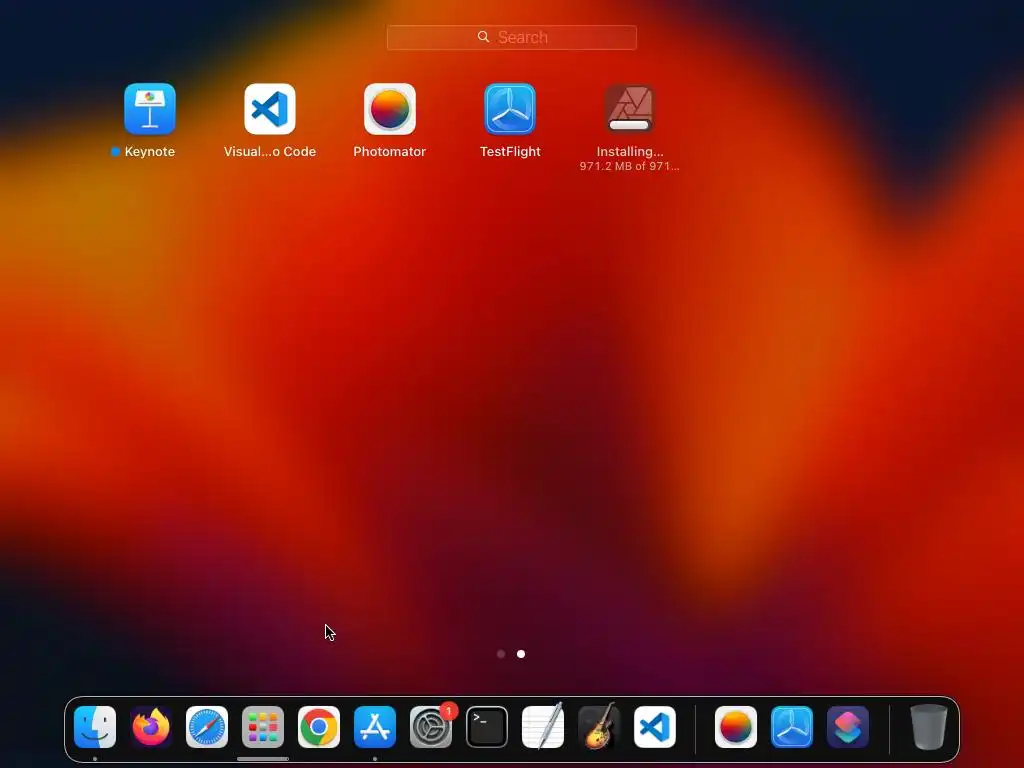The width and height of the screenshot is (1024, 768).
Task: Launch TestFlight from the Launchpad grid
Action: tap(510, 108)
